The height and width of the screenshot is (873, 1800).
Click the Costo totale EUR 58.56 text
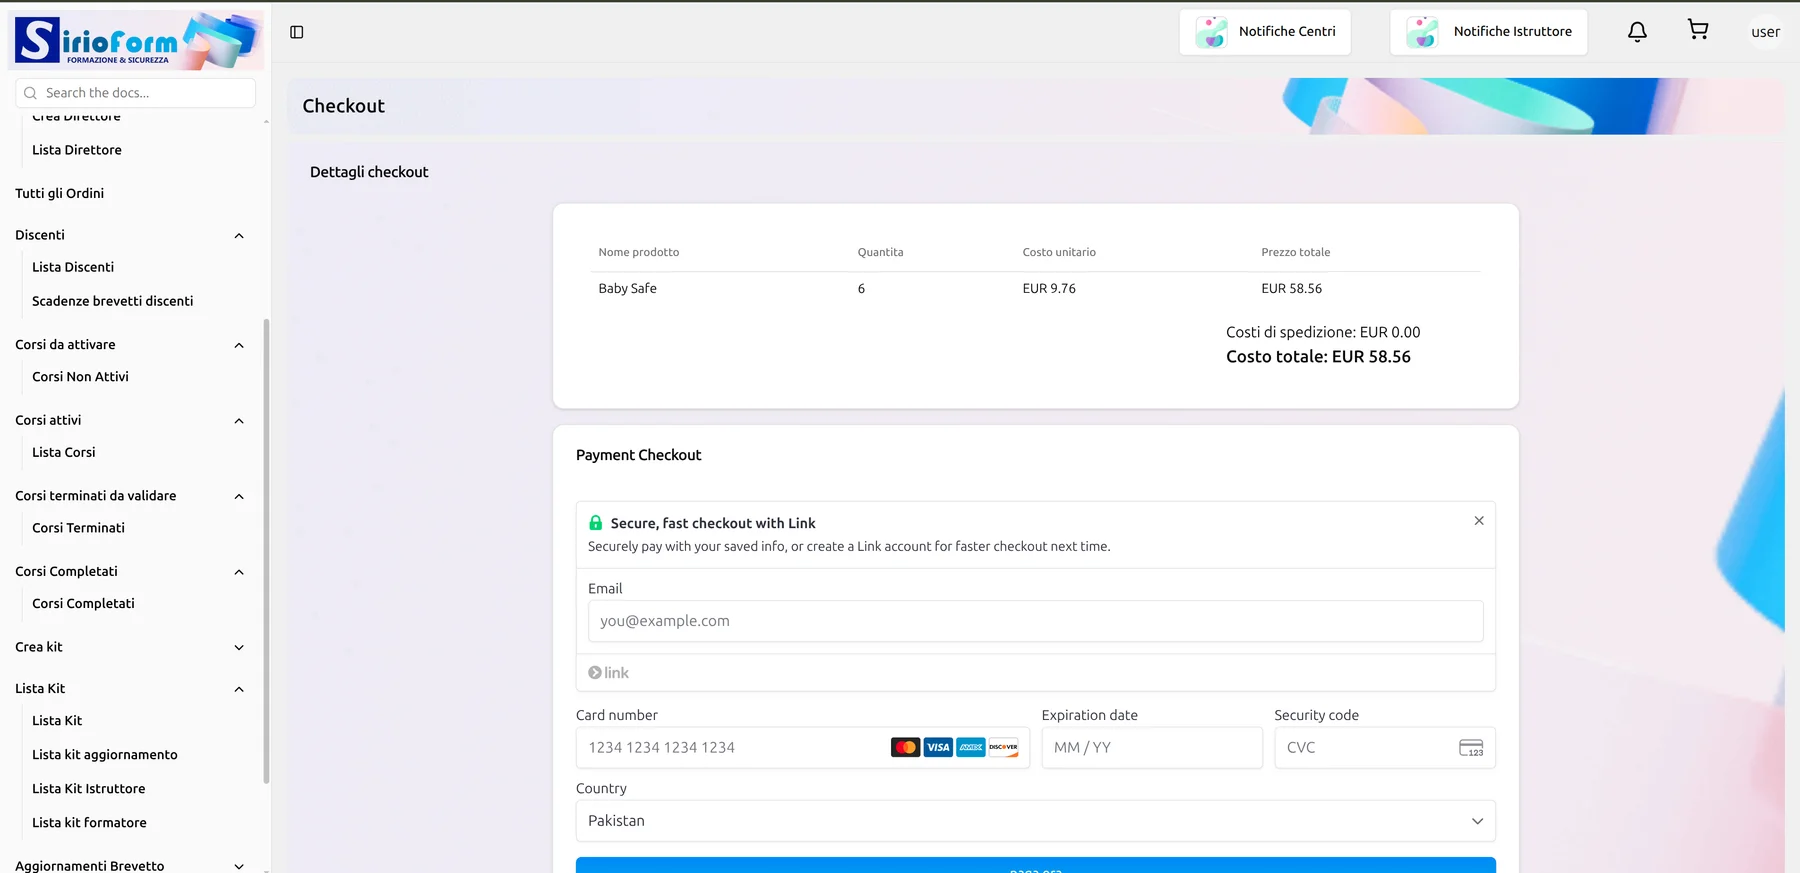1319,357
